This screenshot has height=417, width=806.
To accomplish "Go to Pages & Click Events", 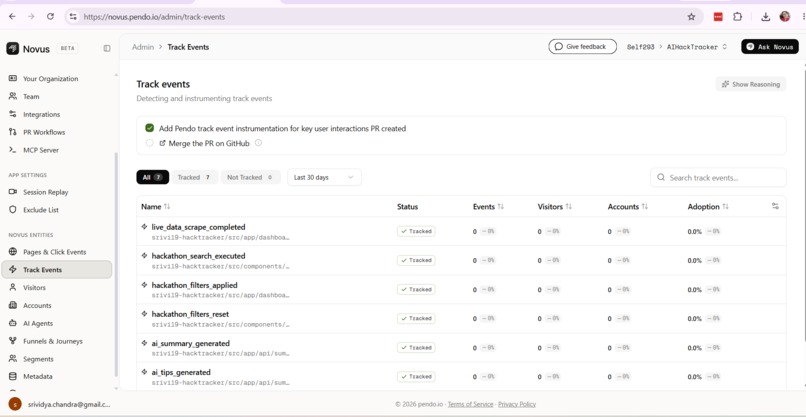I will (54, 252).
